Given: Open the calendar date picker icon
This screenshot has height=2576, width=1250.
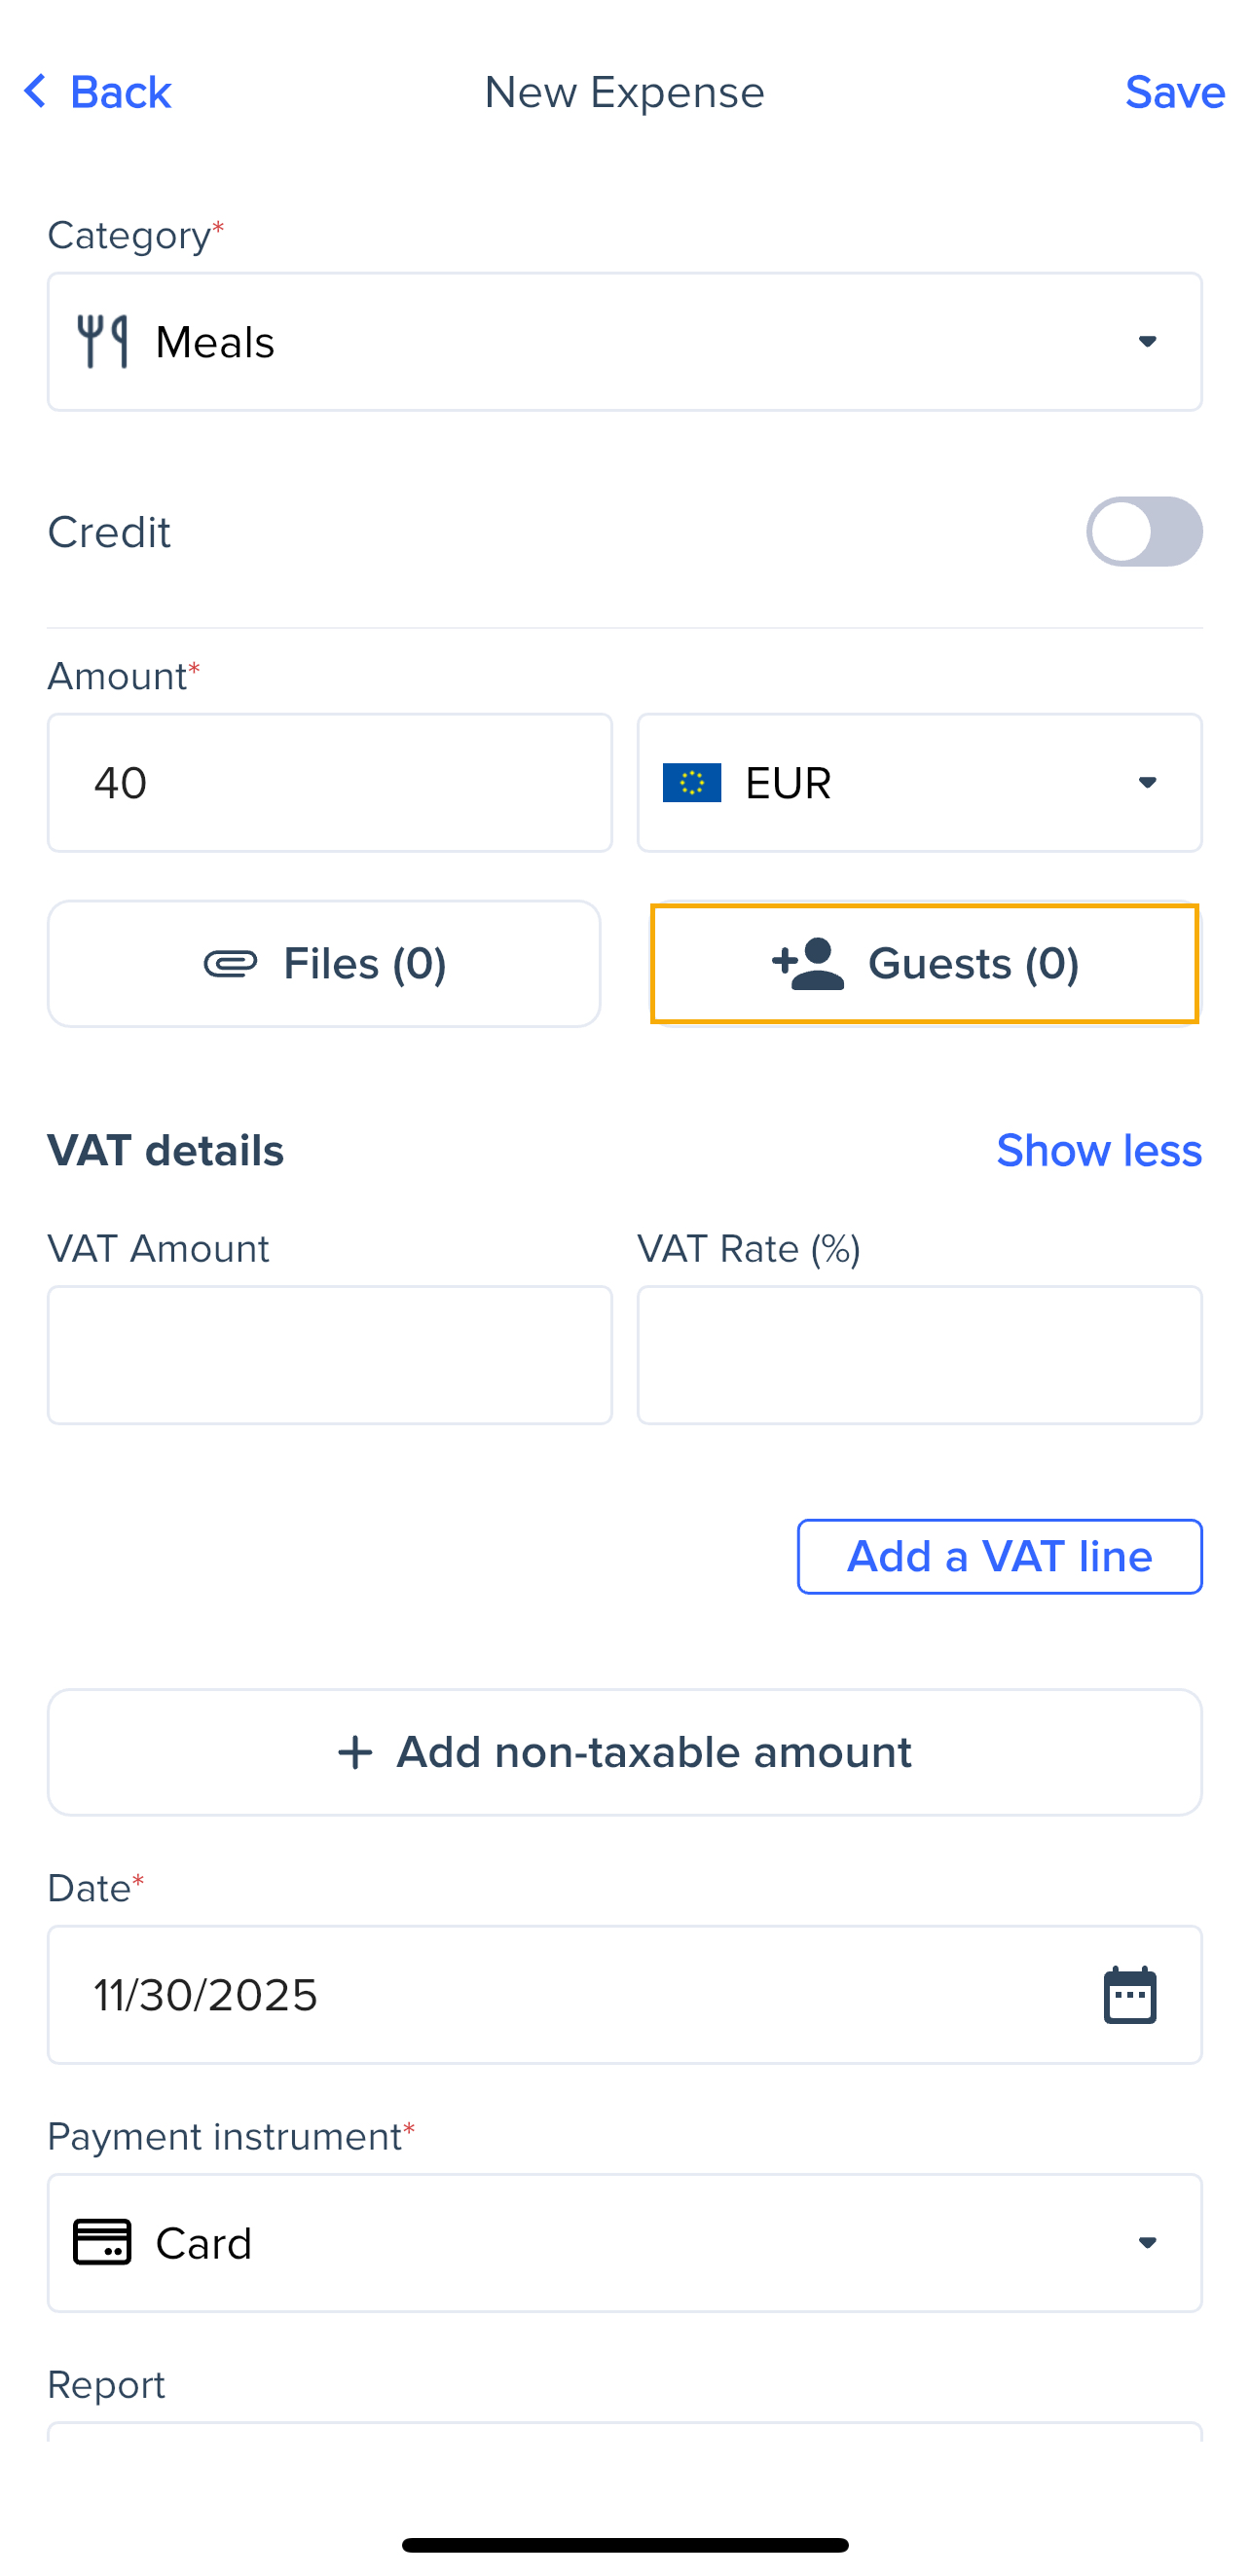Looking at the screenshot, I should point(1130,1995).
